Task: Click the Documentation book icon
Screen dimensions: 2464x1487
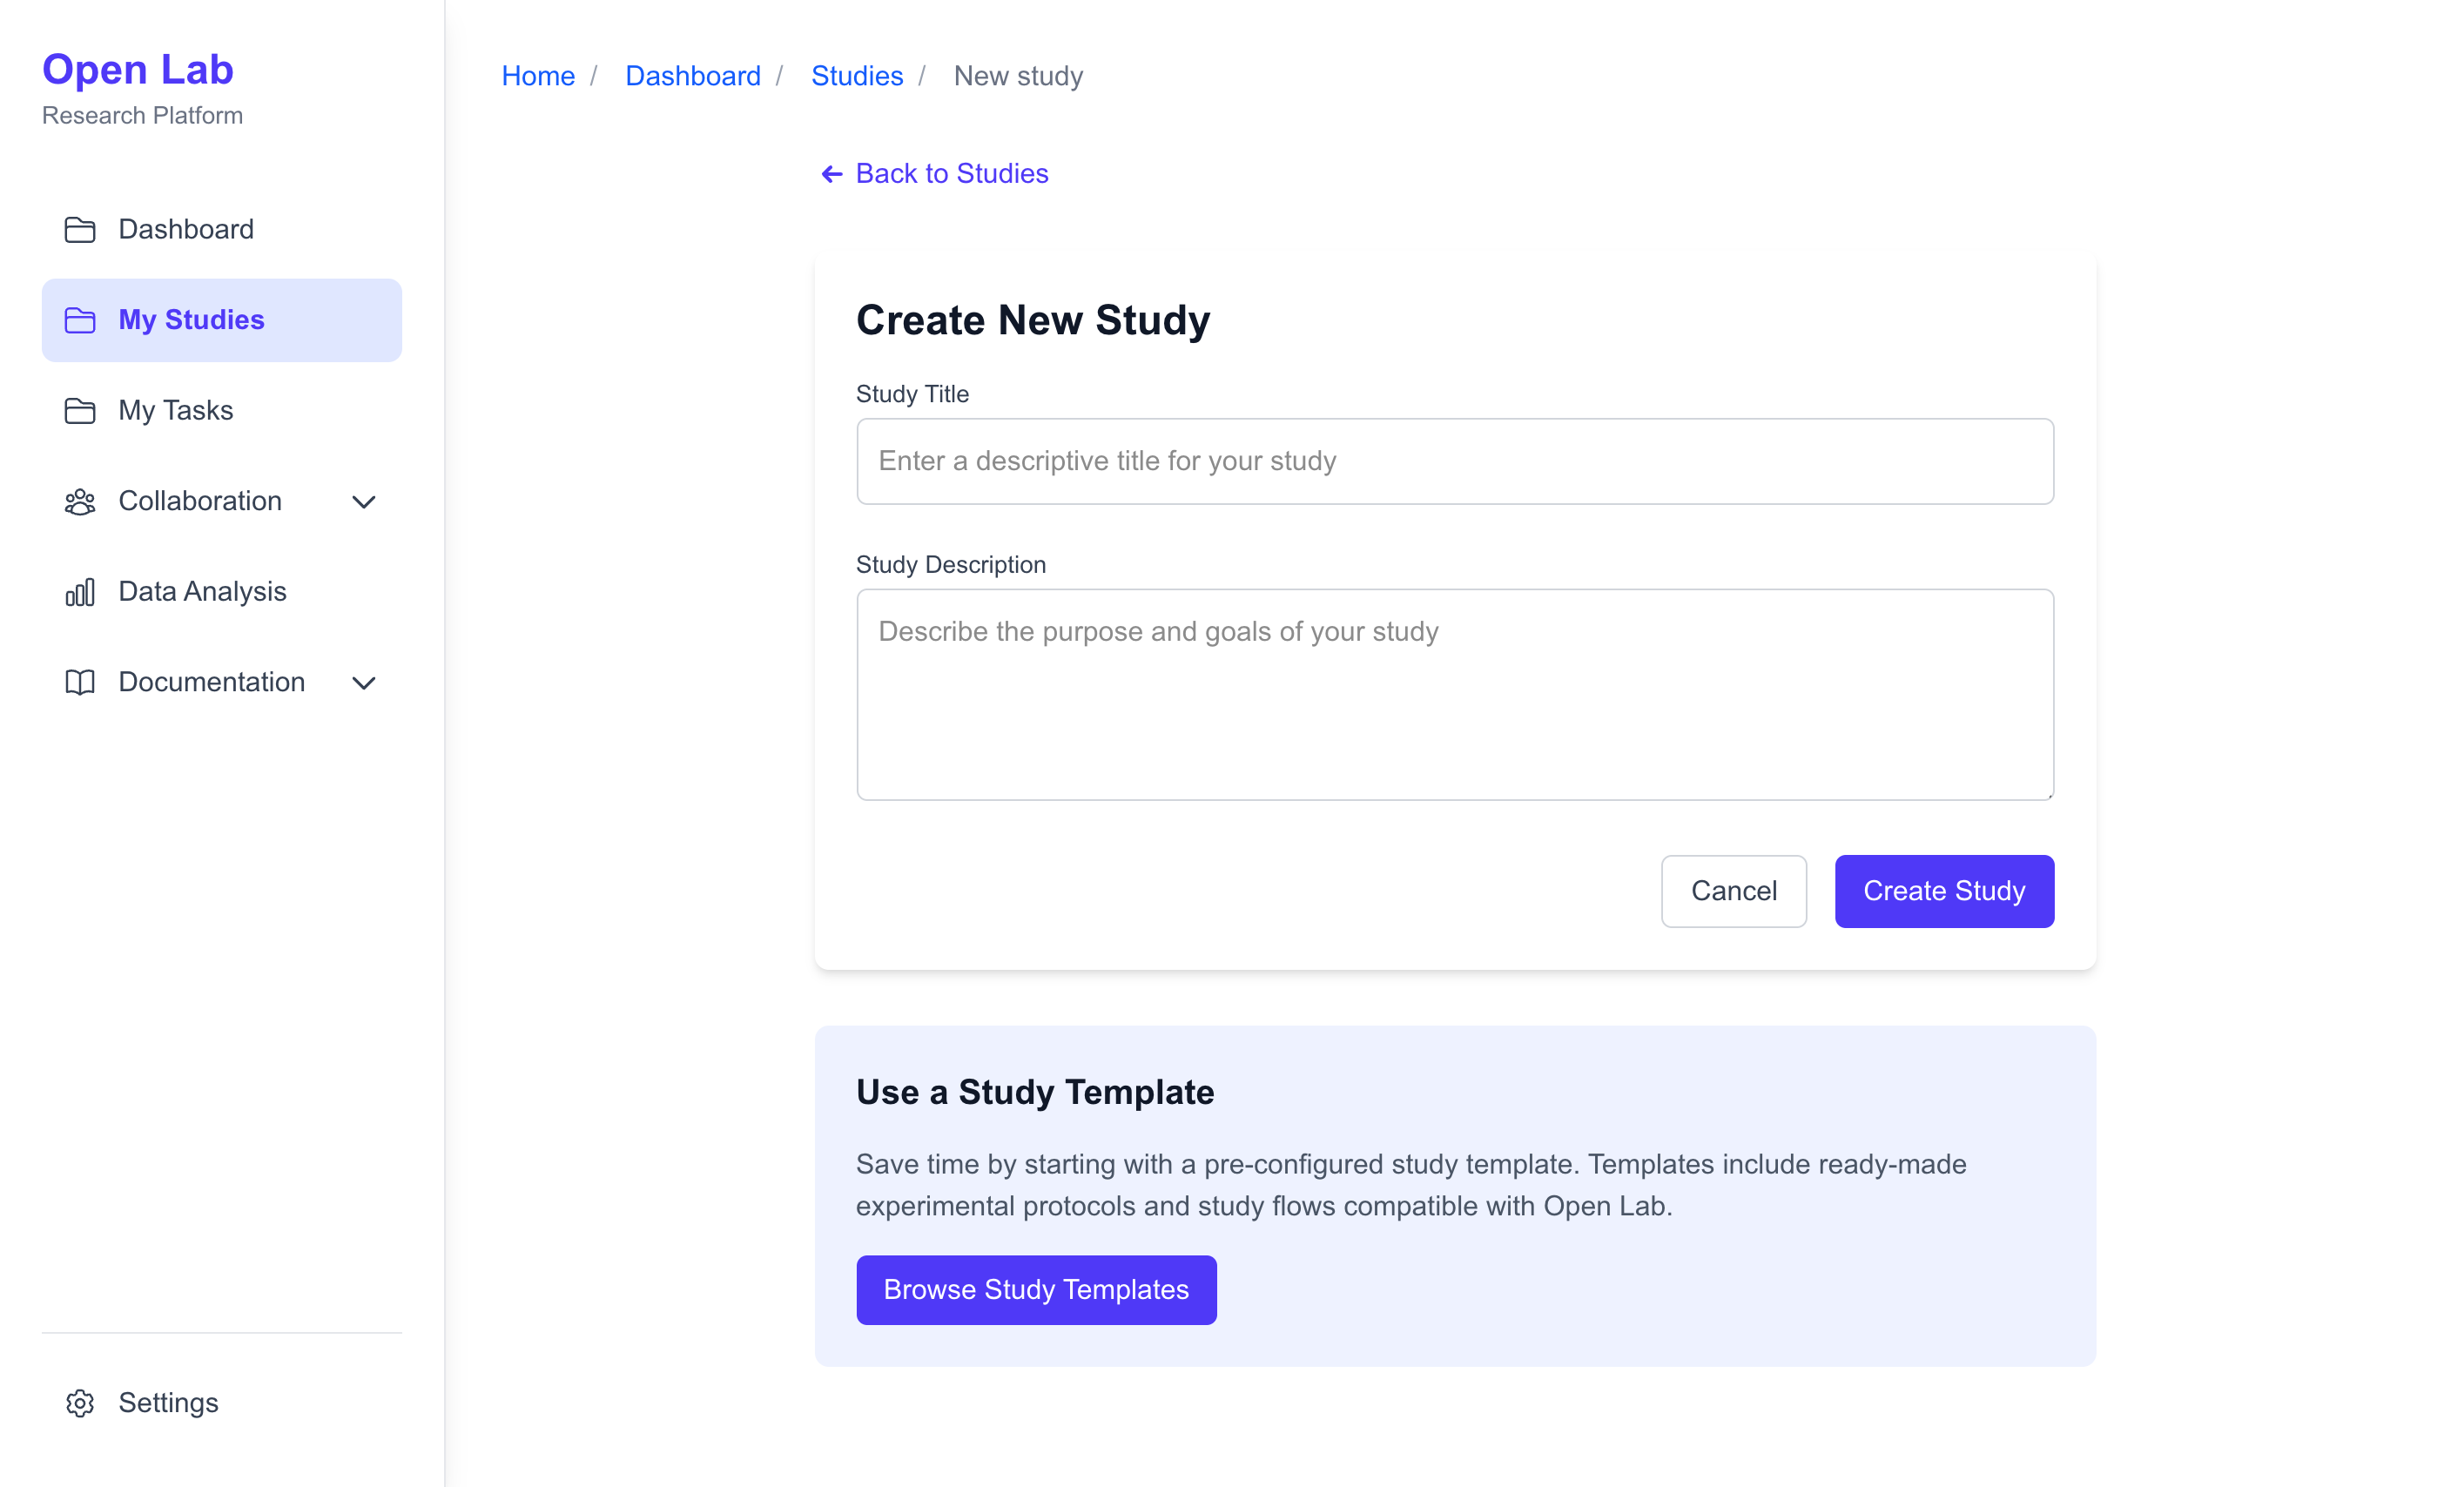Action: 79,682
